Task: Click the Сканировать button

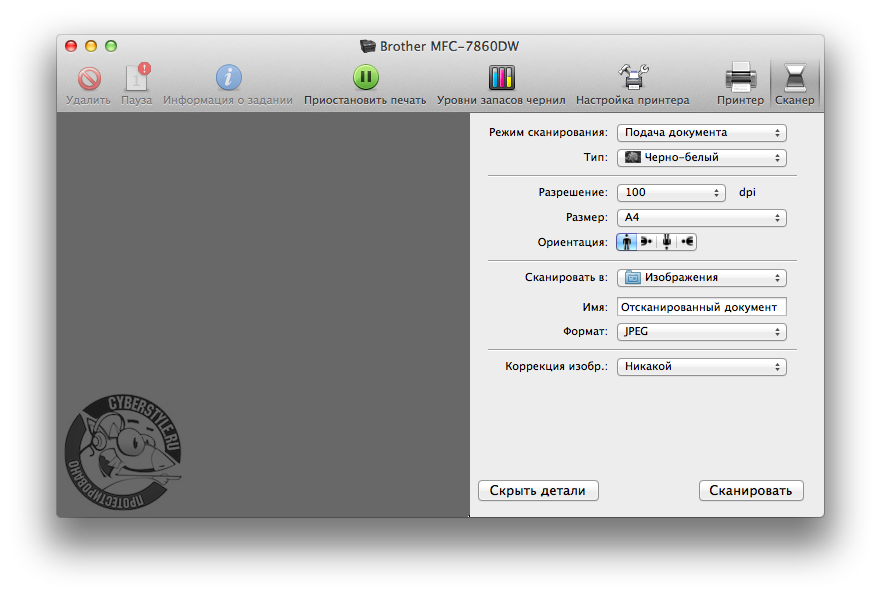Action: pyautogui.click(x=751, y=490)
